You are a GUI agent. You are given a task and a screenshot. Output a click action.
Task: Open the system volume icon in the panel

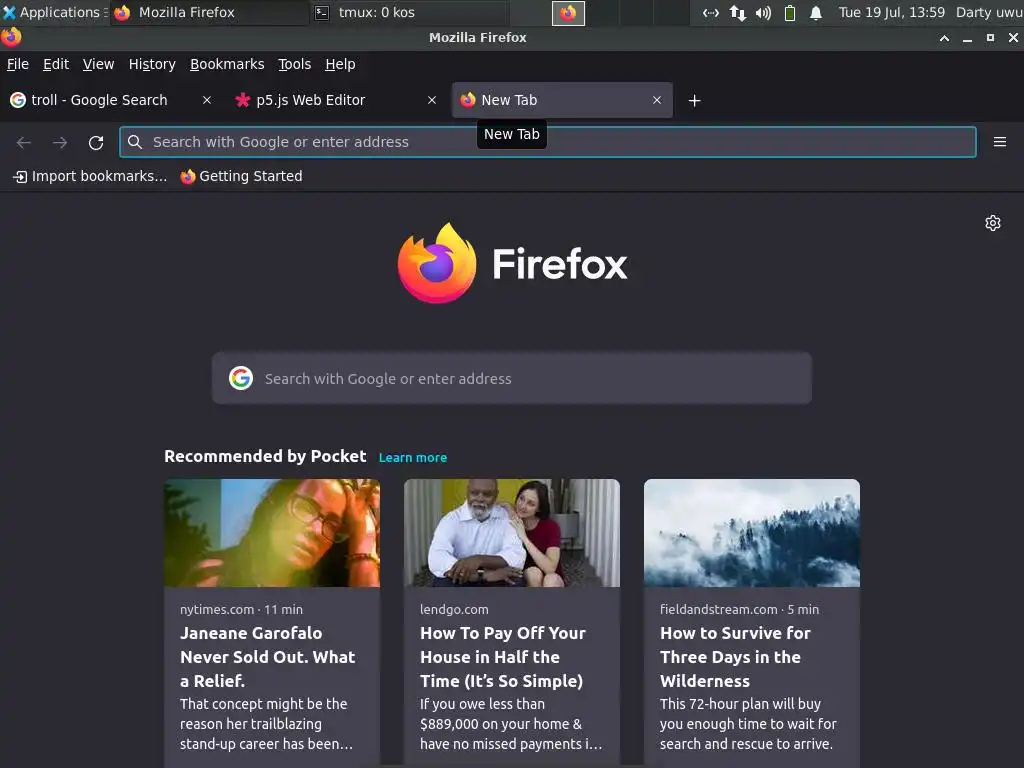tap(763, 12)
